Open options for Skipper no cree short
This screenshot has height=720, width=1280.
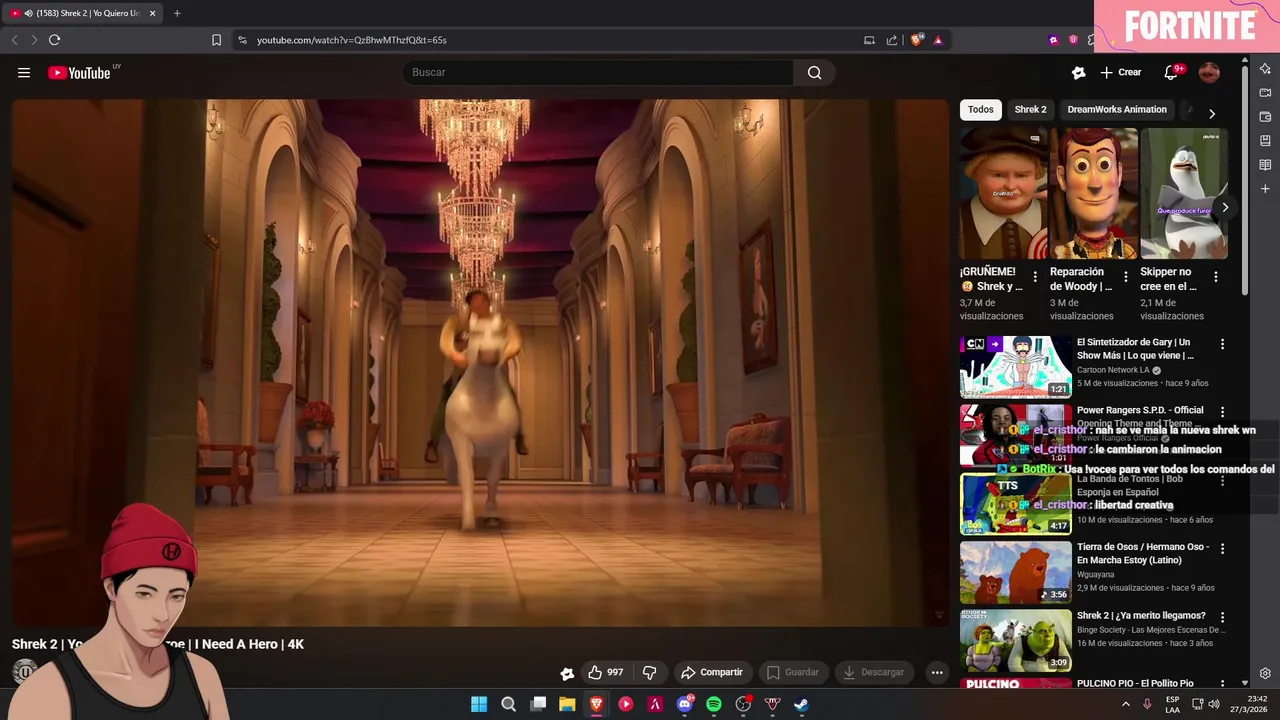pyautogui.click(x=1215, y=276)
